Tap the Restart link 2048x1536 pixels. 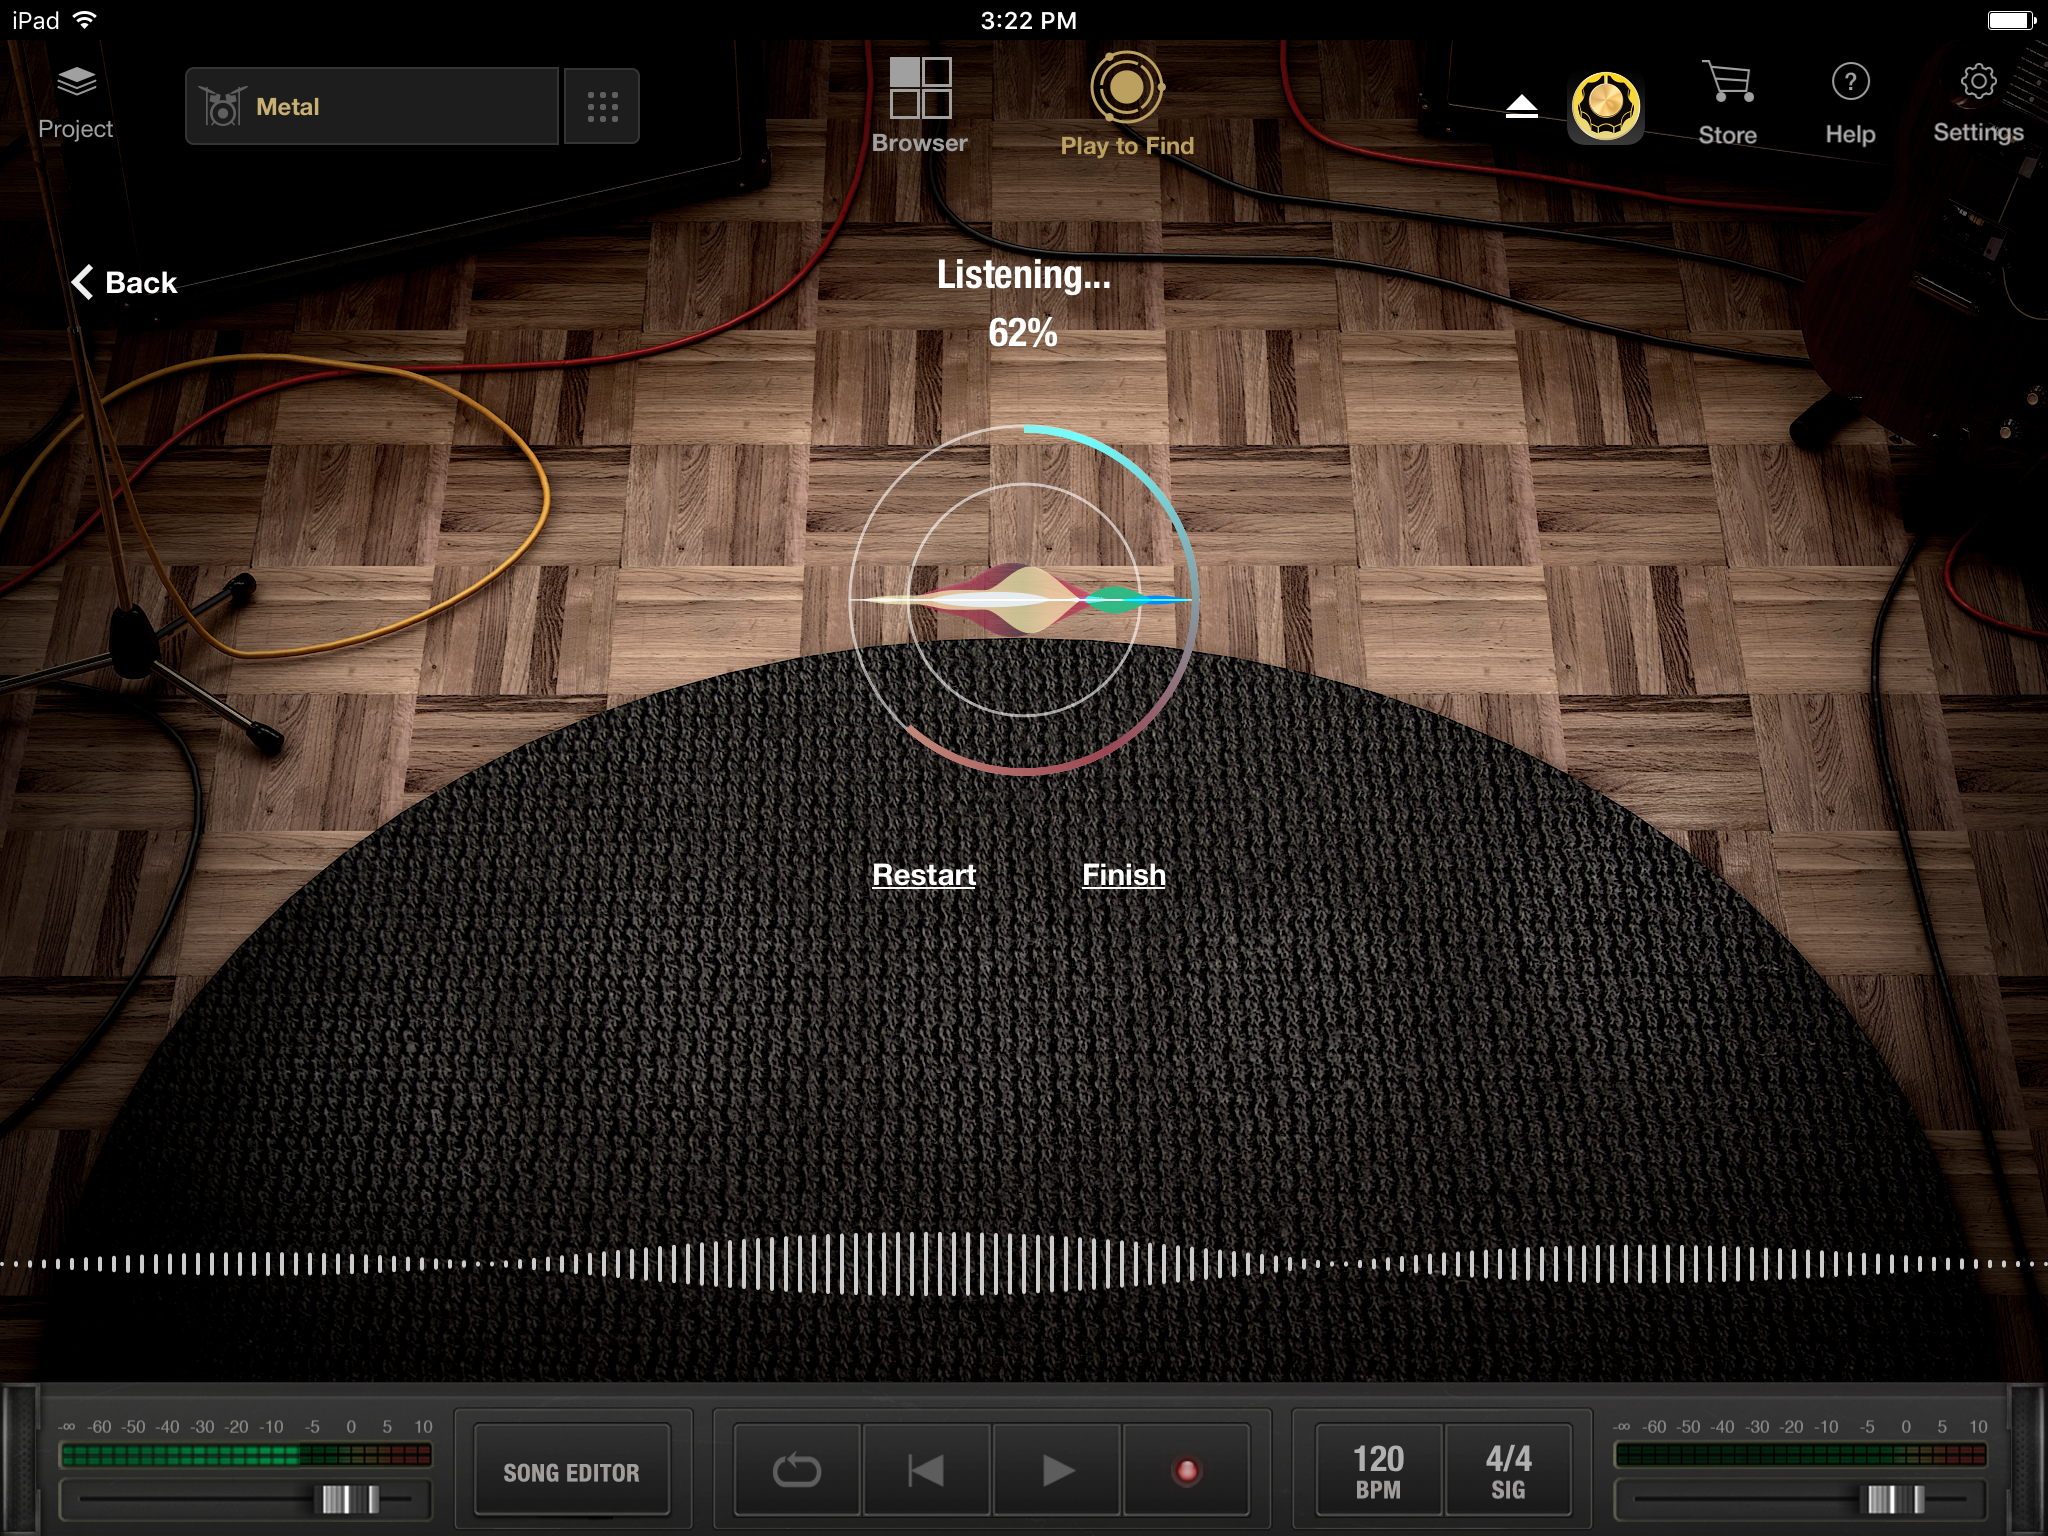click(x=924, y=875)
